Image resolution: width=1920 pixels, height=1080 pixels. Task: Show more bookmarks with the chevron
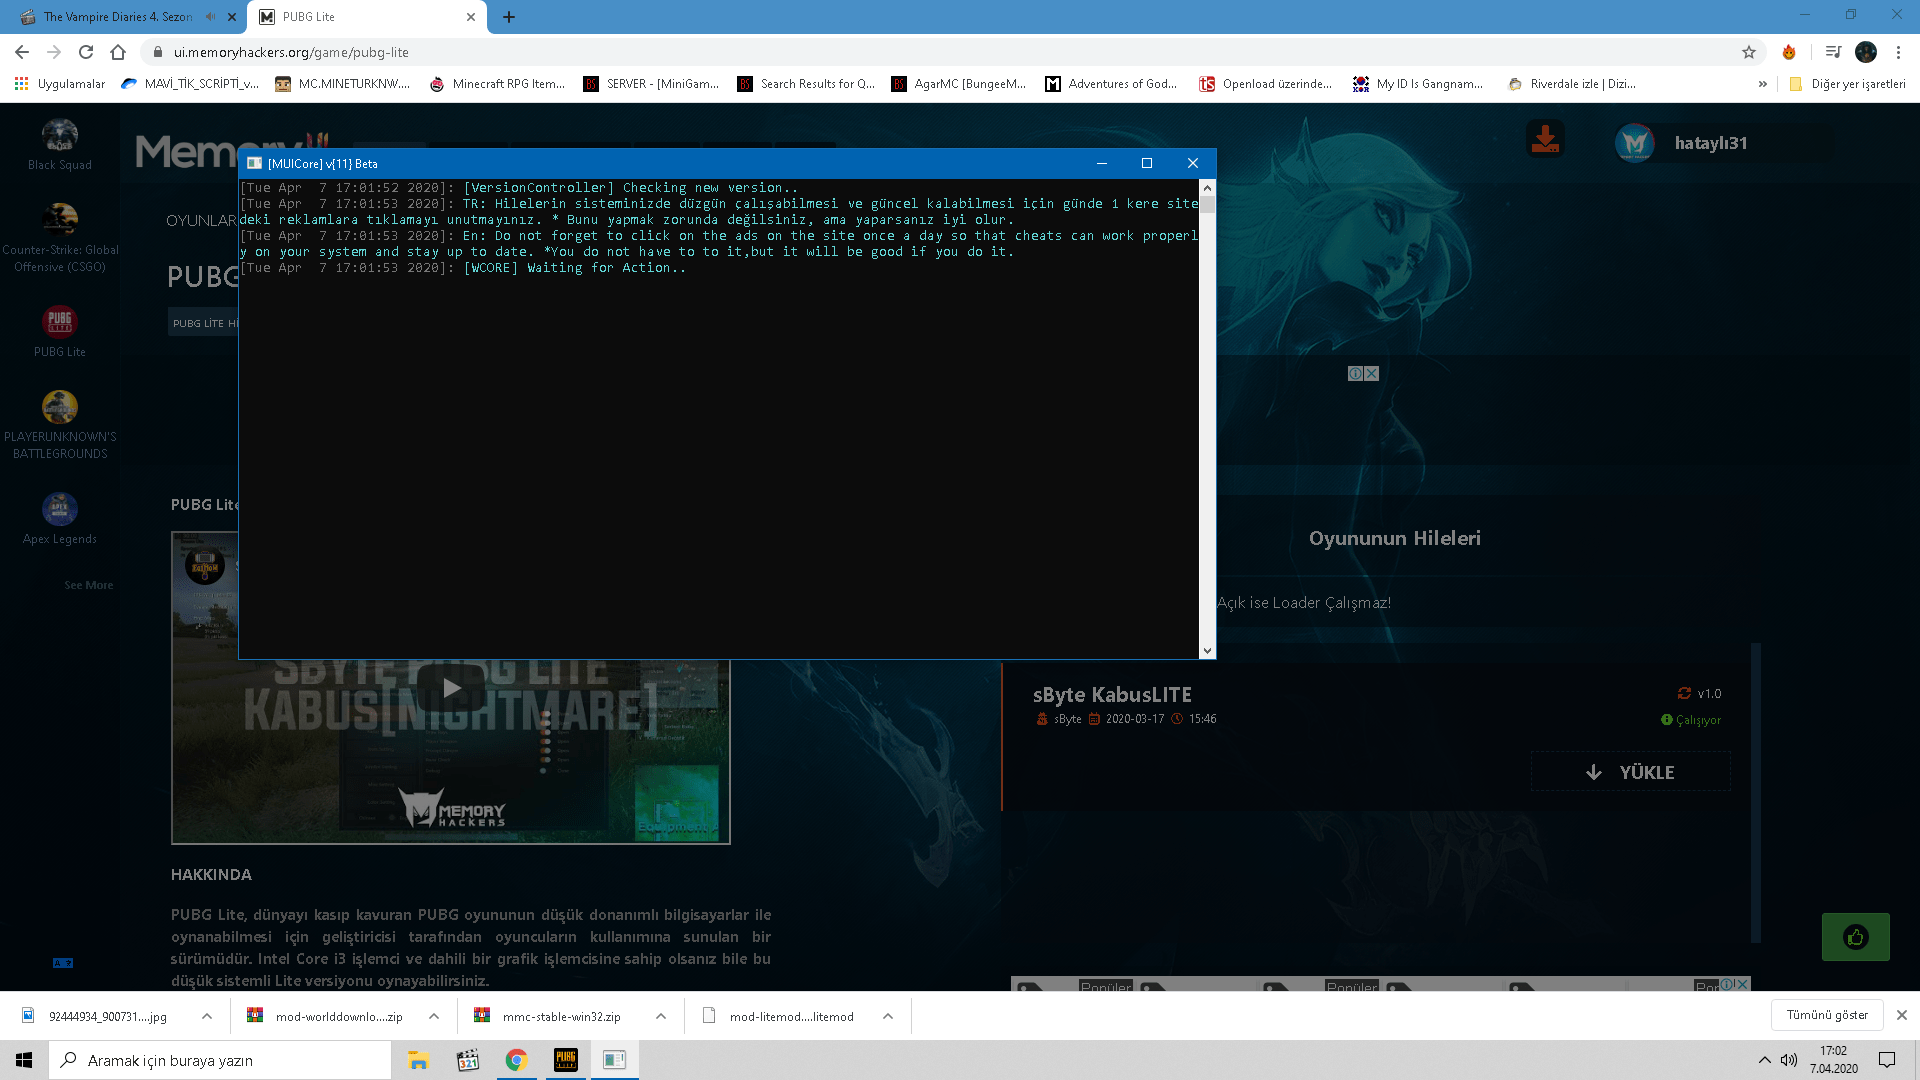1763,84
